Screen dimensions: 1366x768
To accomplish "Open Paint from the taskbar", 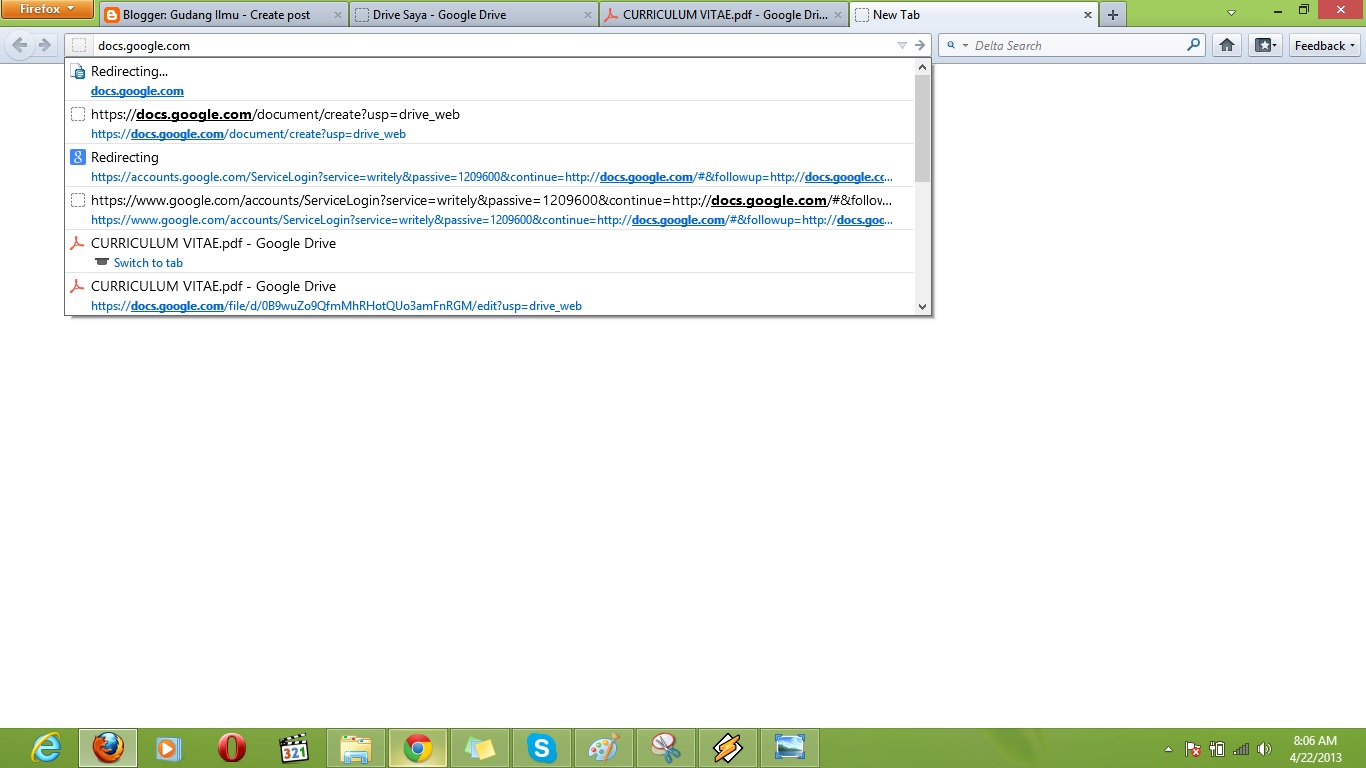I will tap(603, 748).
